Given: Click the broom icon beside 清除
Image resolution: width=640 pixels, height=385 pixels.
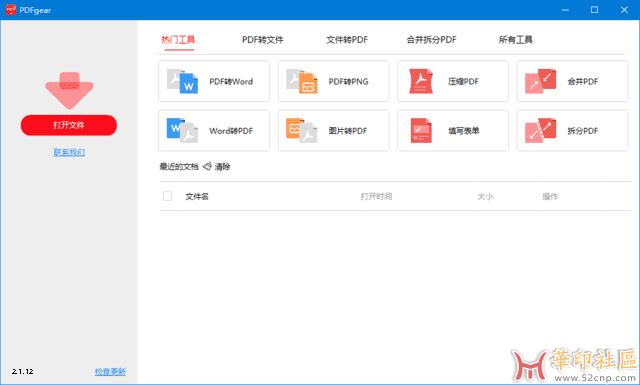Looking at the screenshot, I should (207, 166).
